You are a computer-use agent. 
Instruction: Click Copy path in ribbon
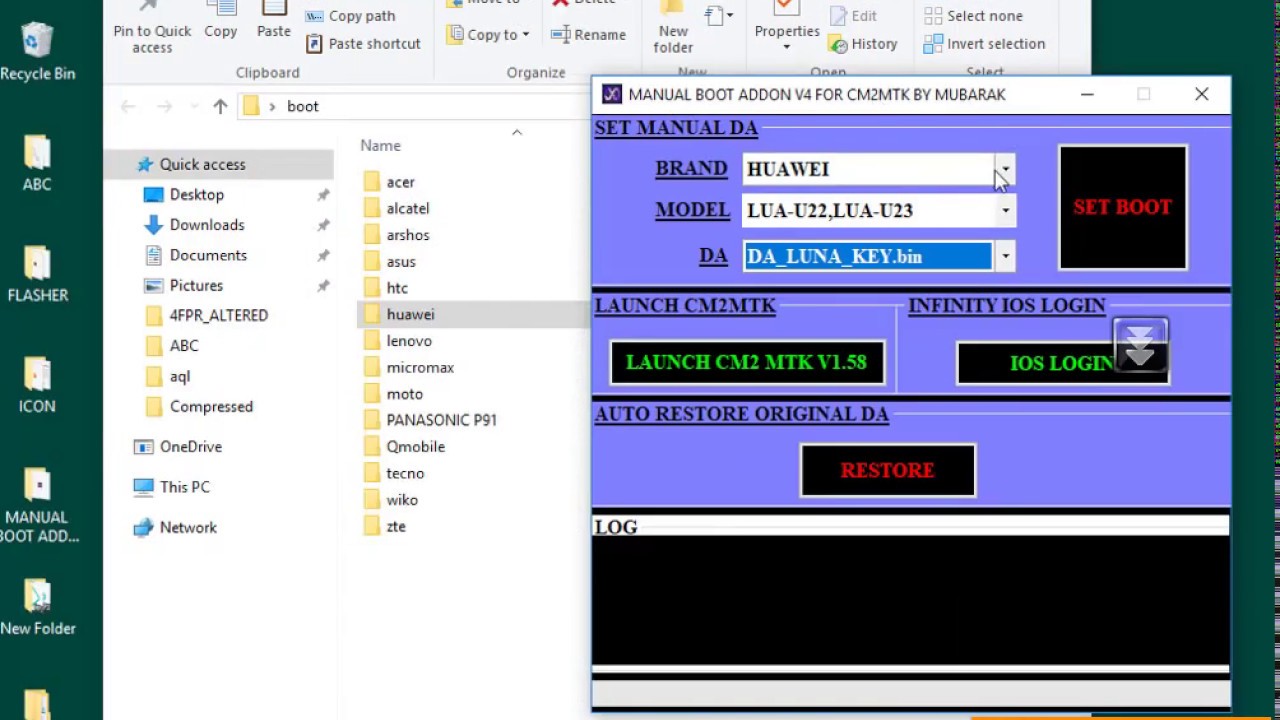click(x=351, y=16)
